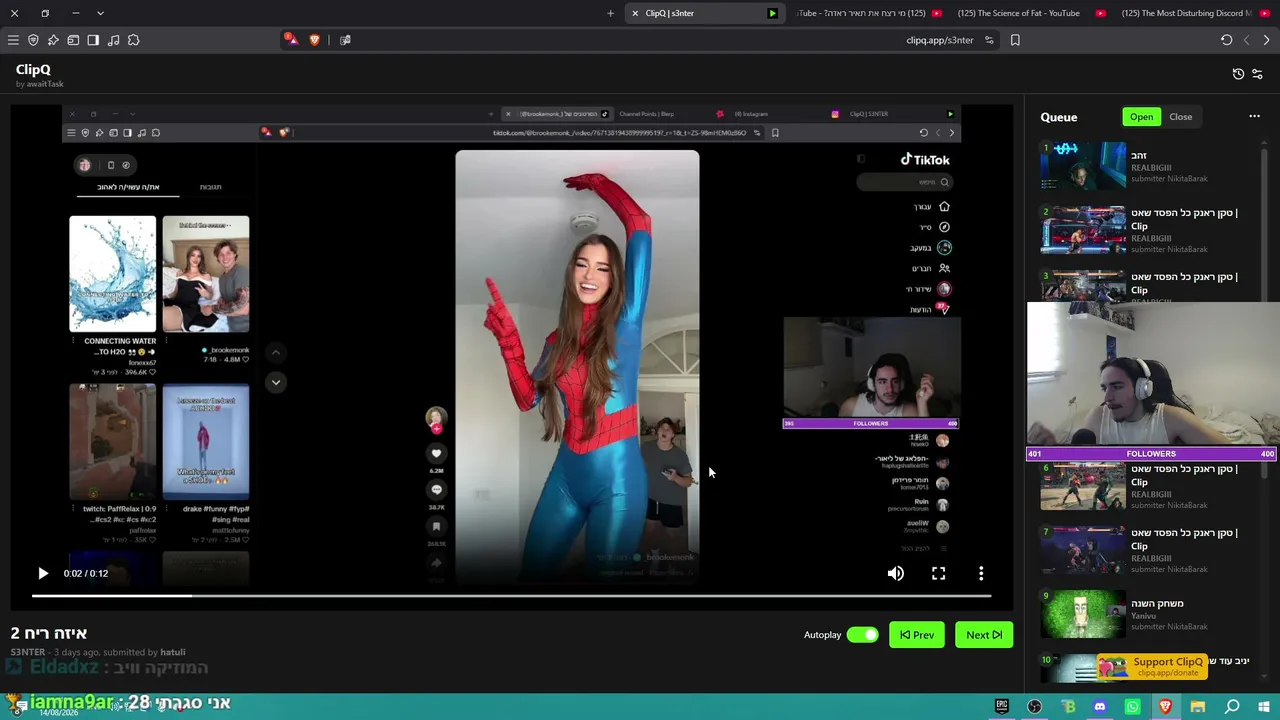This screenshot has height=720, width=1280.
Task: Open site settings icon beside the URL
Action: [x=989, y=40]
